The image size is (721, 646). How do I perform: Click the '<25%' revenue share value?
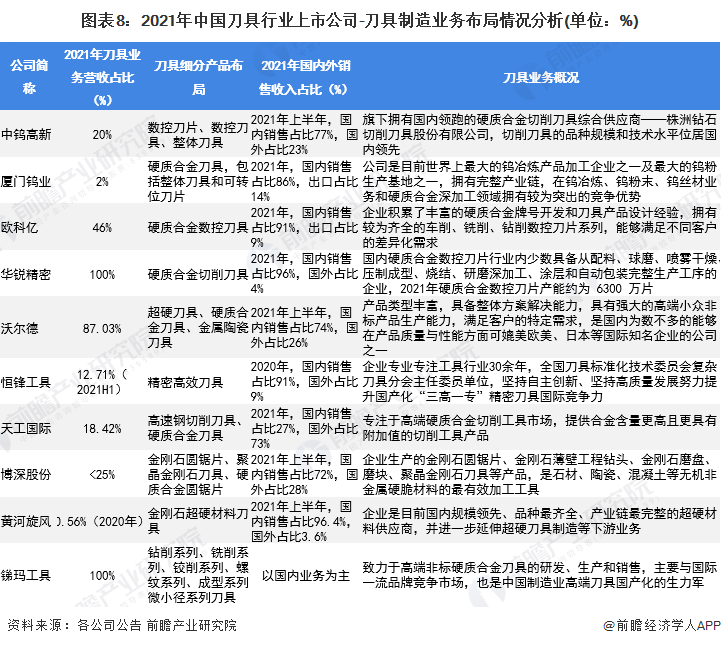point(102,474)
